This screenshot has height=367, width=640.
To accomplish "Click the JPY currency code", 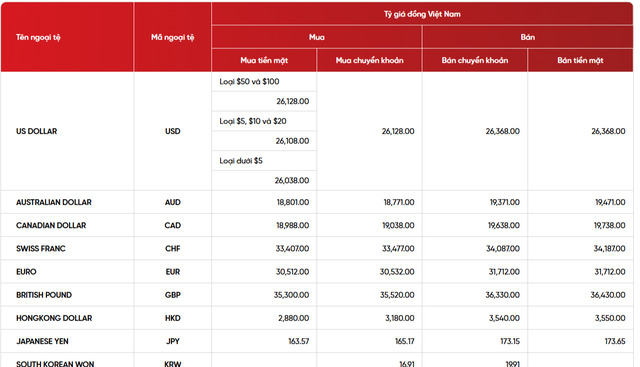I will click(173, 342).
